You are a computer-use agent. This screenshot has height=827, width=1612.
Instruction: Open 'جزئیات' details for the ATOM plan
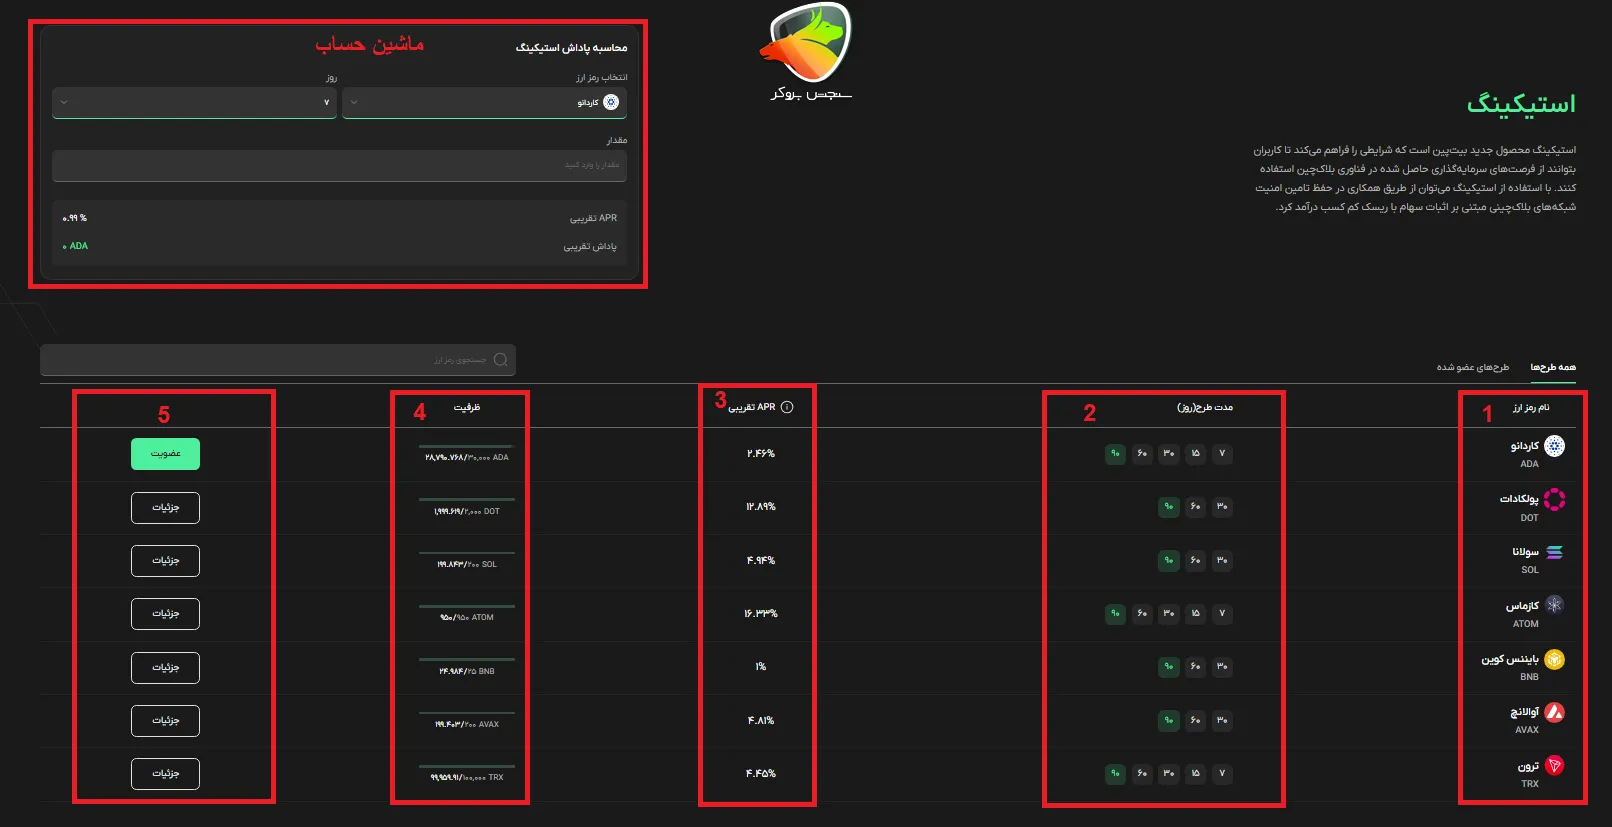pyautogui.click(x=165, y=614)
